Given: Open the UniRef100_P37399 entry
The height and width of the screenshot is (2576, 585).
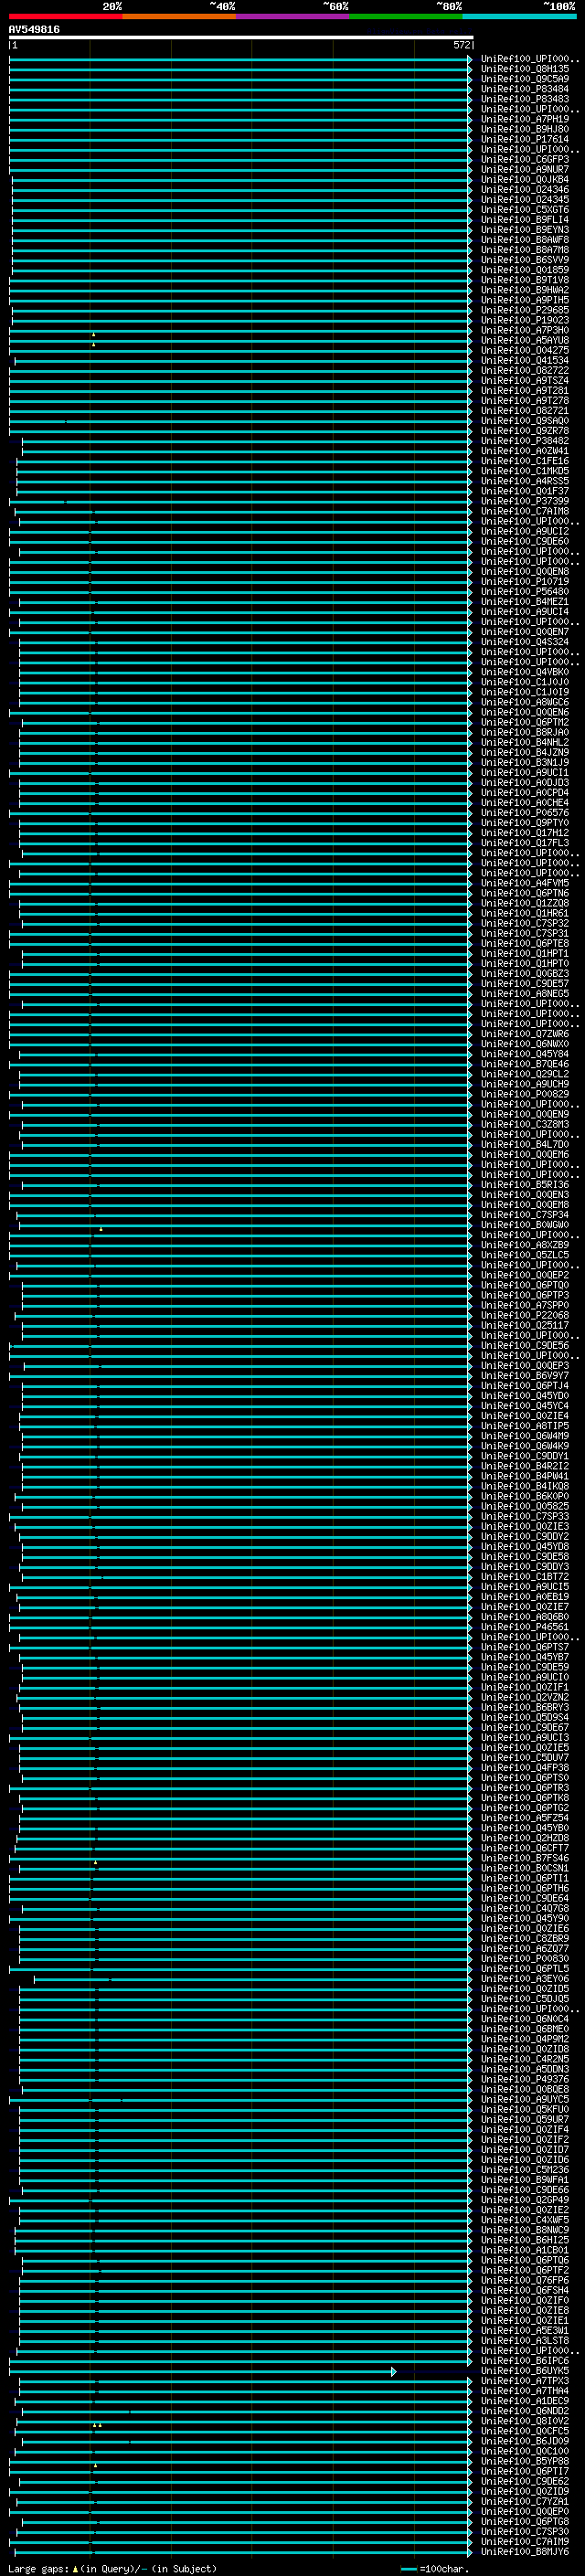Looking at the screenshot, I should click(525, 501).
